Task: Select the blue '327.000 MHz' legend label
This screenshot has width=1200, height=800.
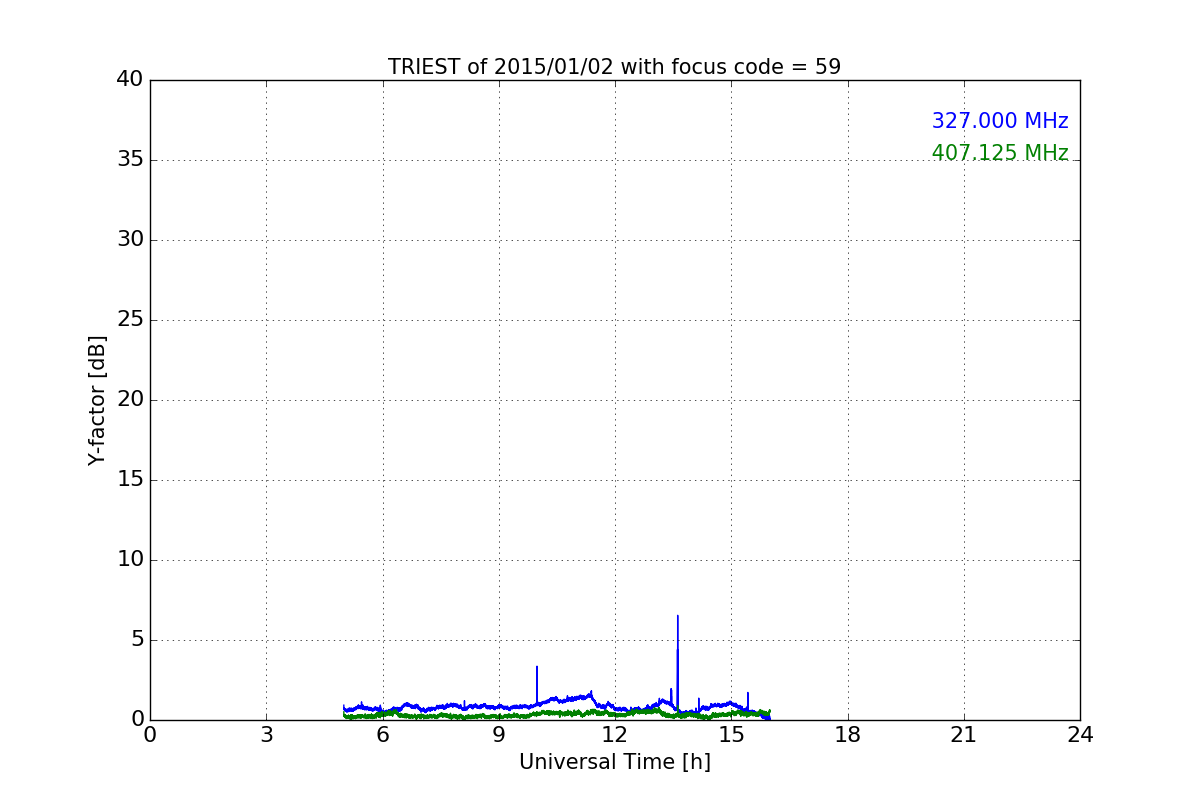Action: (1000, 121)
